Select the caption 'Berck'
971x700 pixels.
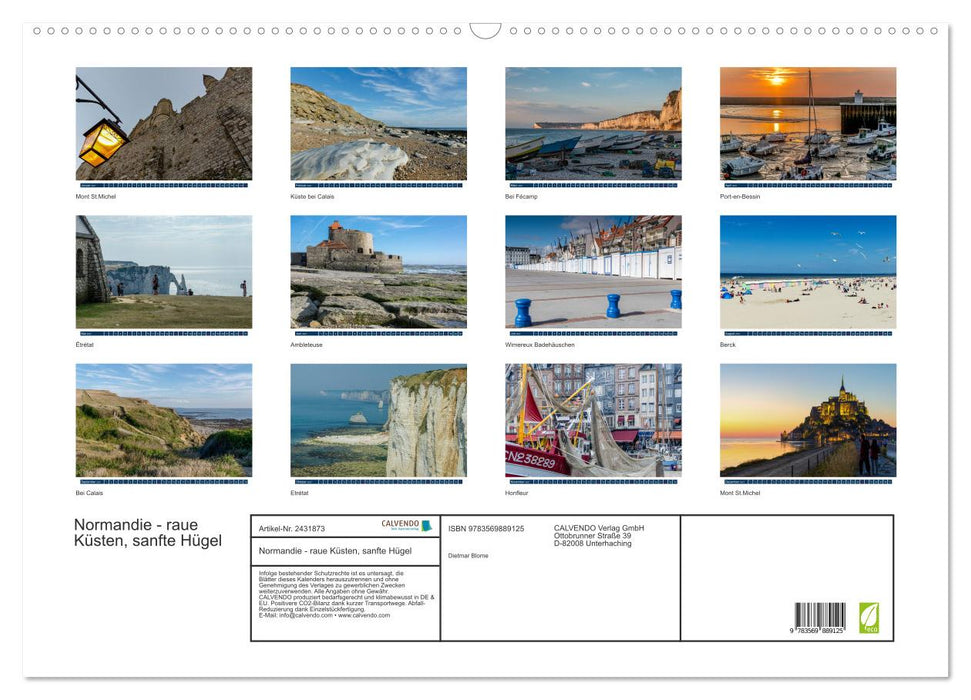pyautogui.click(x=728, y=344)
